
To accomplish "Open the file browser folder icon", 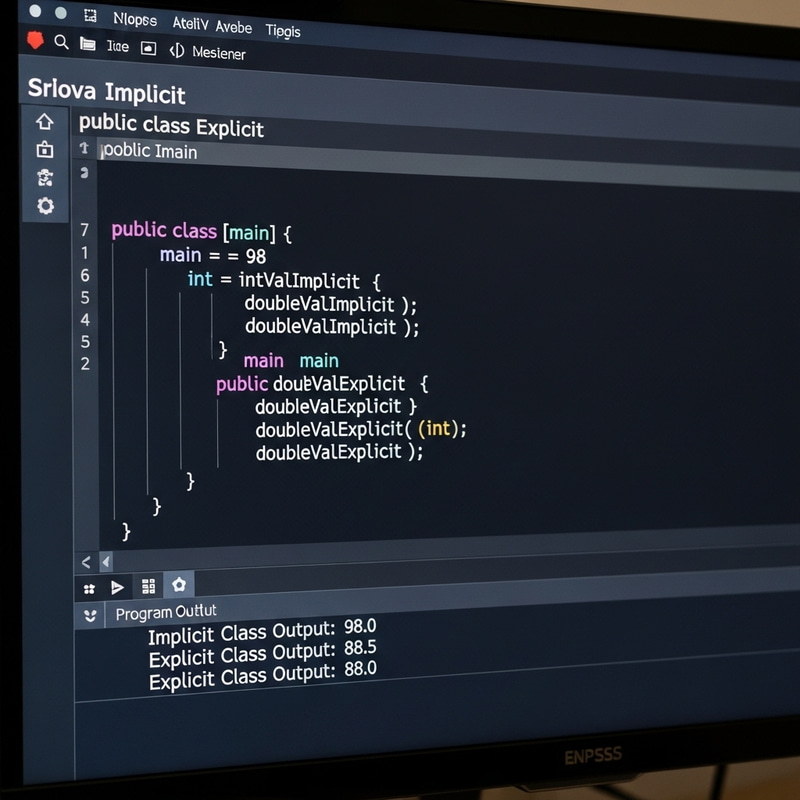I will coord(88,45).
